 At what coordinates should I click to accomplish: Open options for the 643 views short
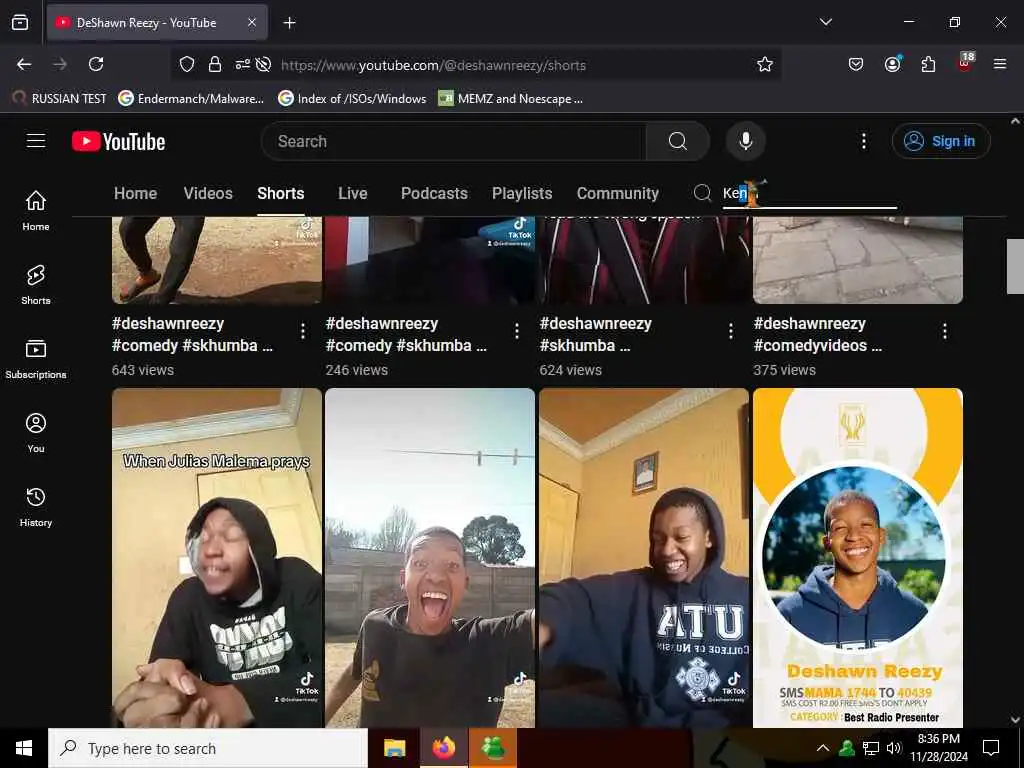[302, 331]
